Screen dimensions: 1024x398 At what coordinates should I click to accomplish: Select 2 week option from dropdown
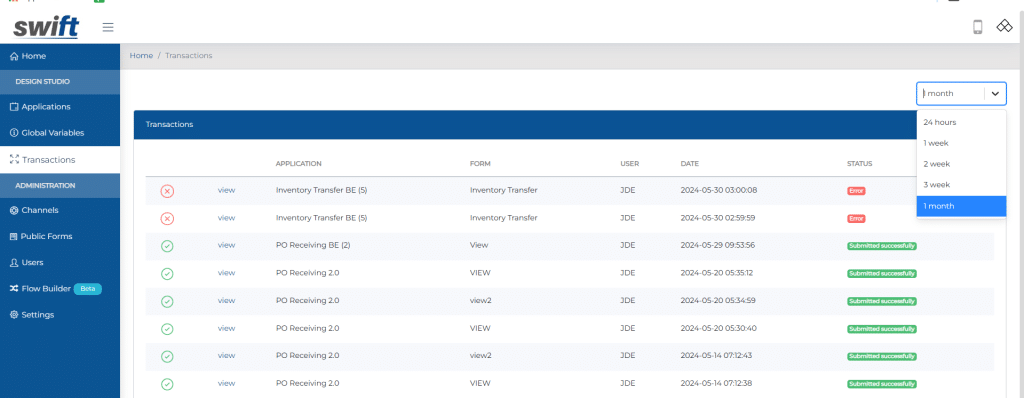click(x=961, y=164)
